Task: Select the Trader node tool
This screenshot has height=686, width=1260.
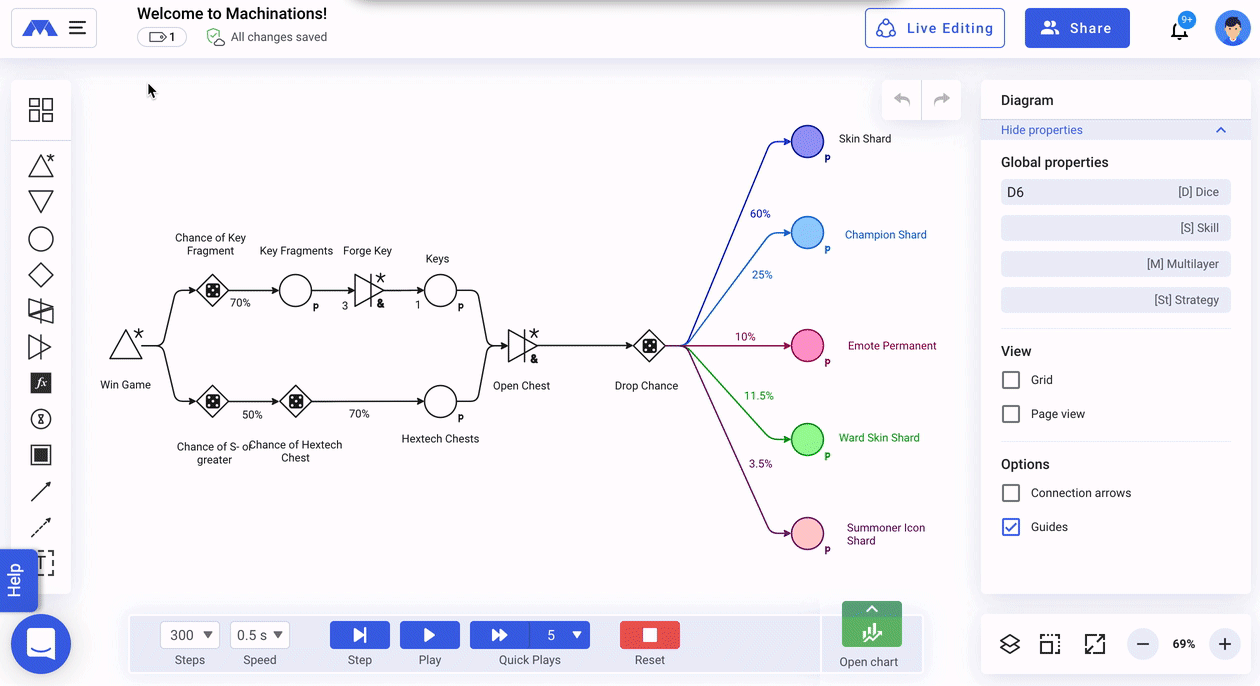Action: coord(41,311)
